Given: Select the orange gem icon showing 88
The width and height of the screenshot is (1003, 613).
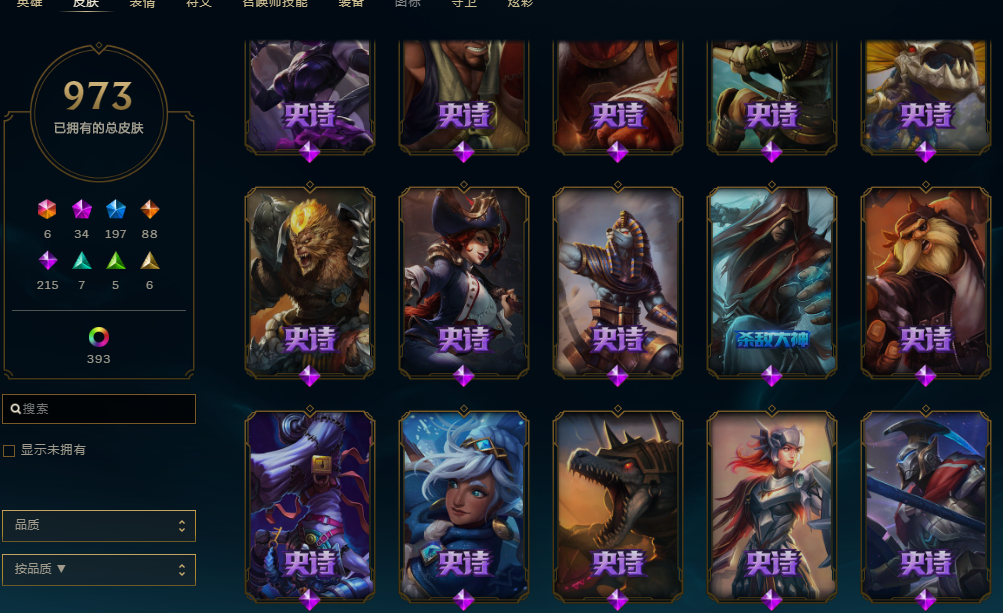Looking at the screenshot, I should click(150, 209).
